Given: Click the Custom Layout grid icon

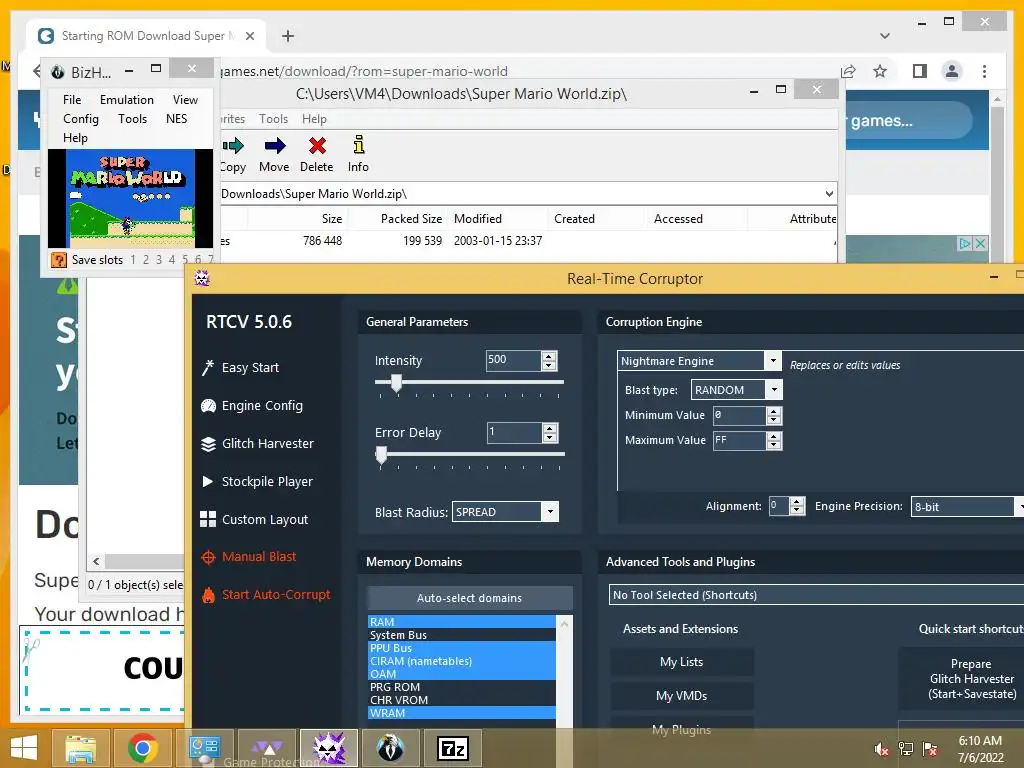Looking at the screenshot, I should click(x=208, y=519).
